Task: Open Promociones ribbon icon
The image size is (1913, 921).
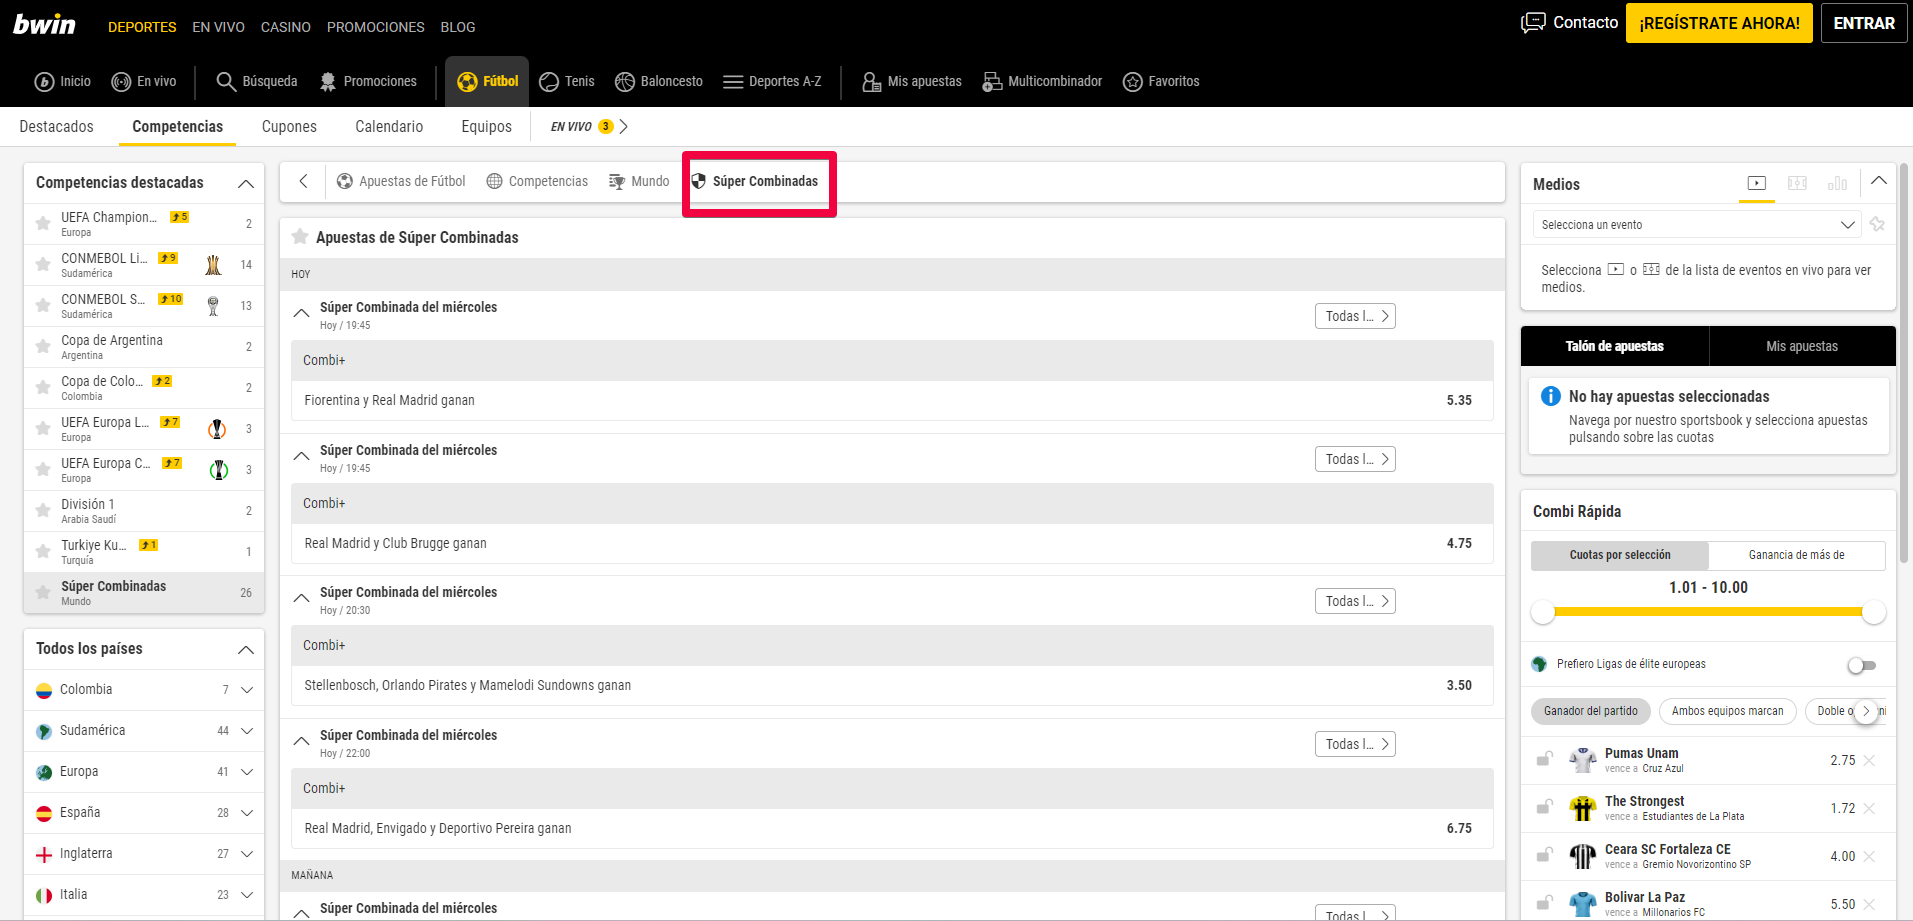Action: point(328,82)
